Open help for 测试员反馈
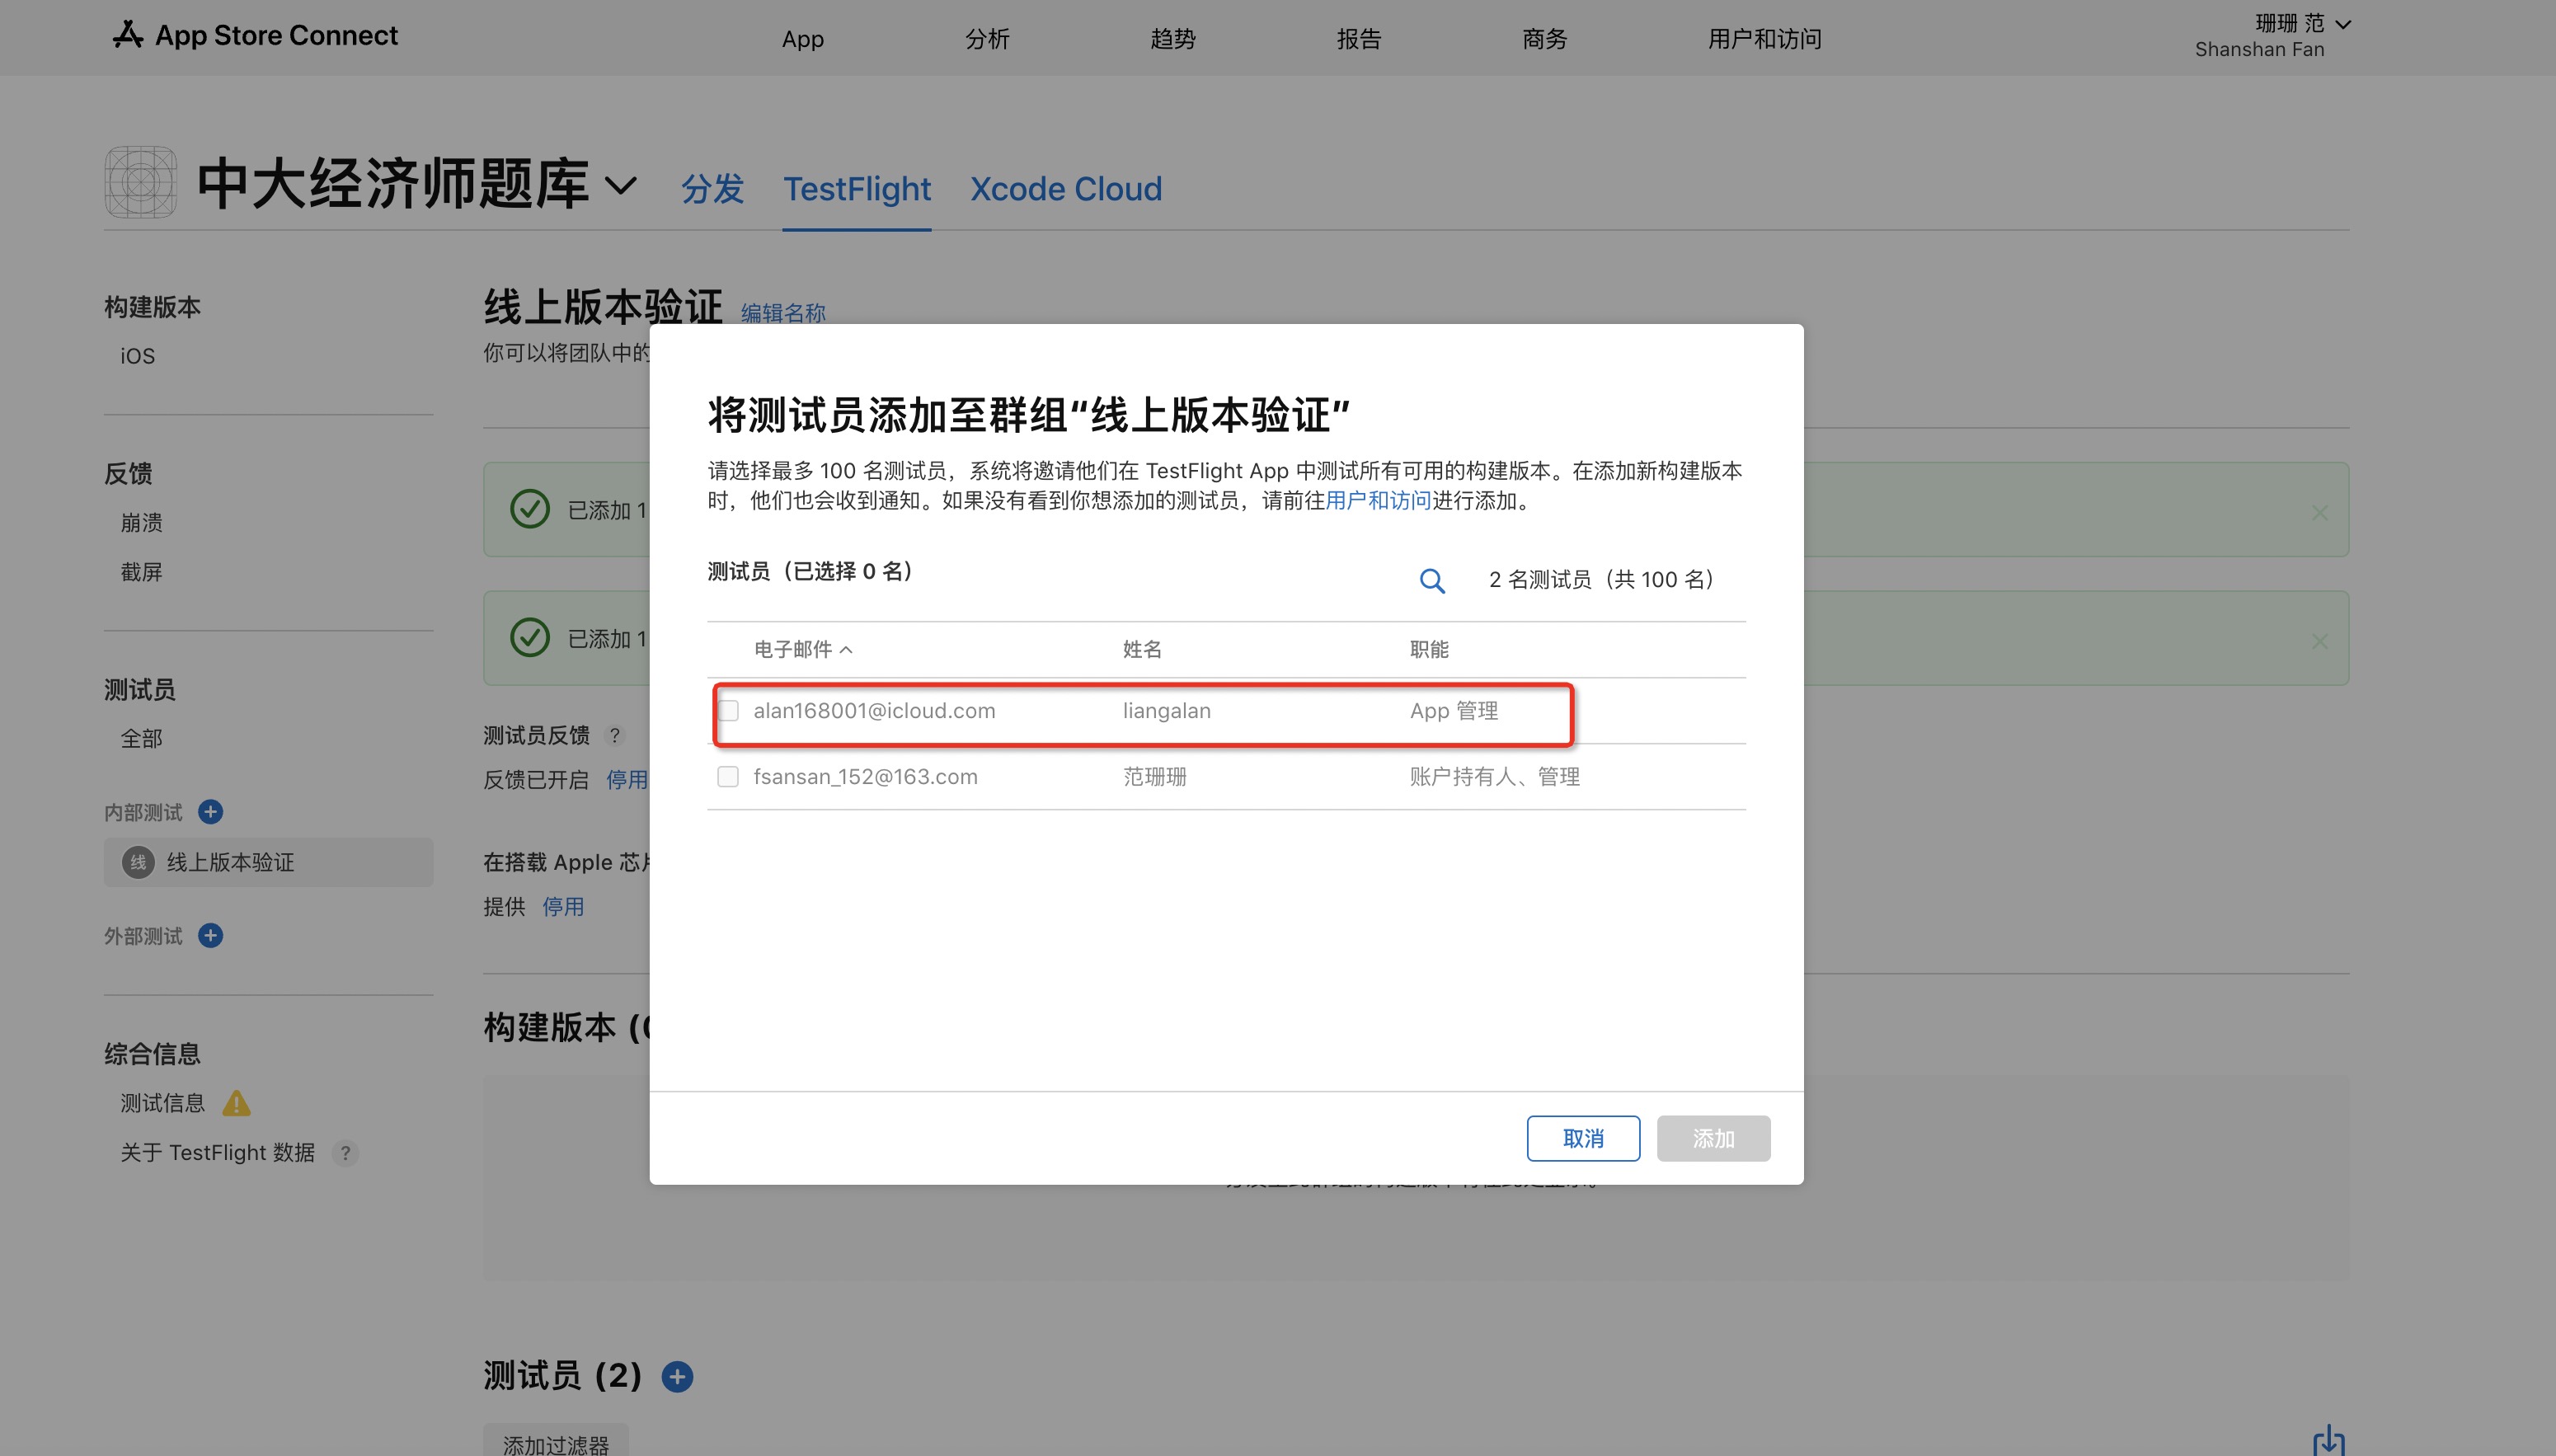Image resolution: width=2556 pixels, height=1456 pixels. click(617, 735)
